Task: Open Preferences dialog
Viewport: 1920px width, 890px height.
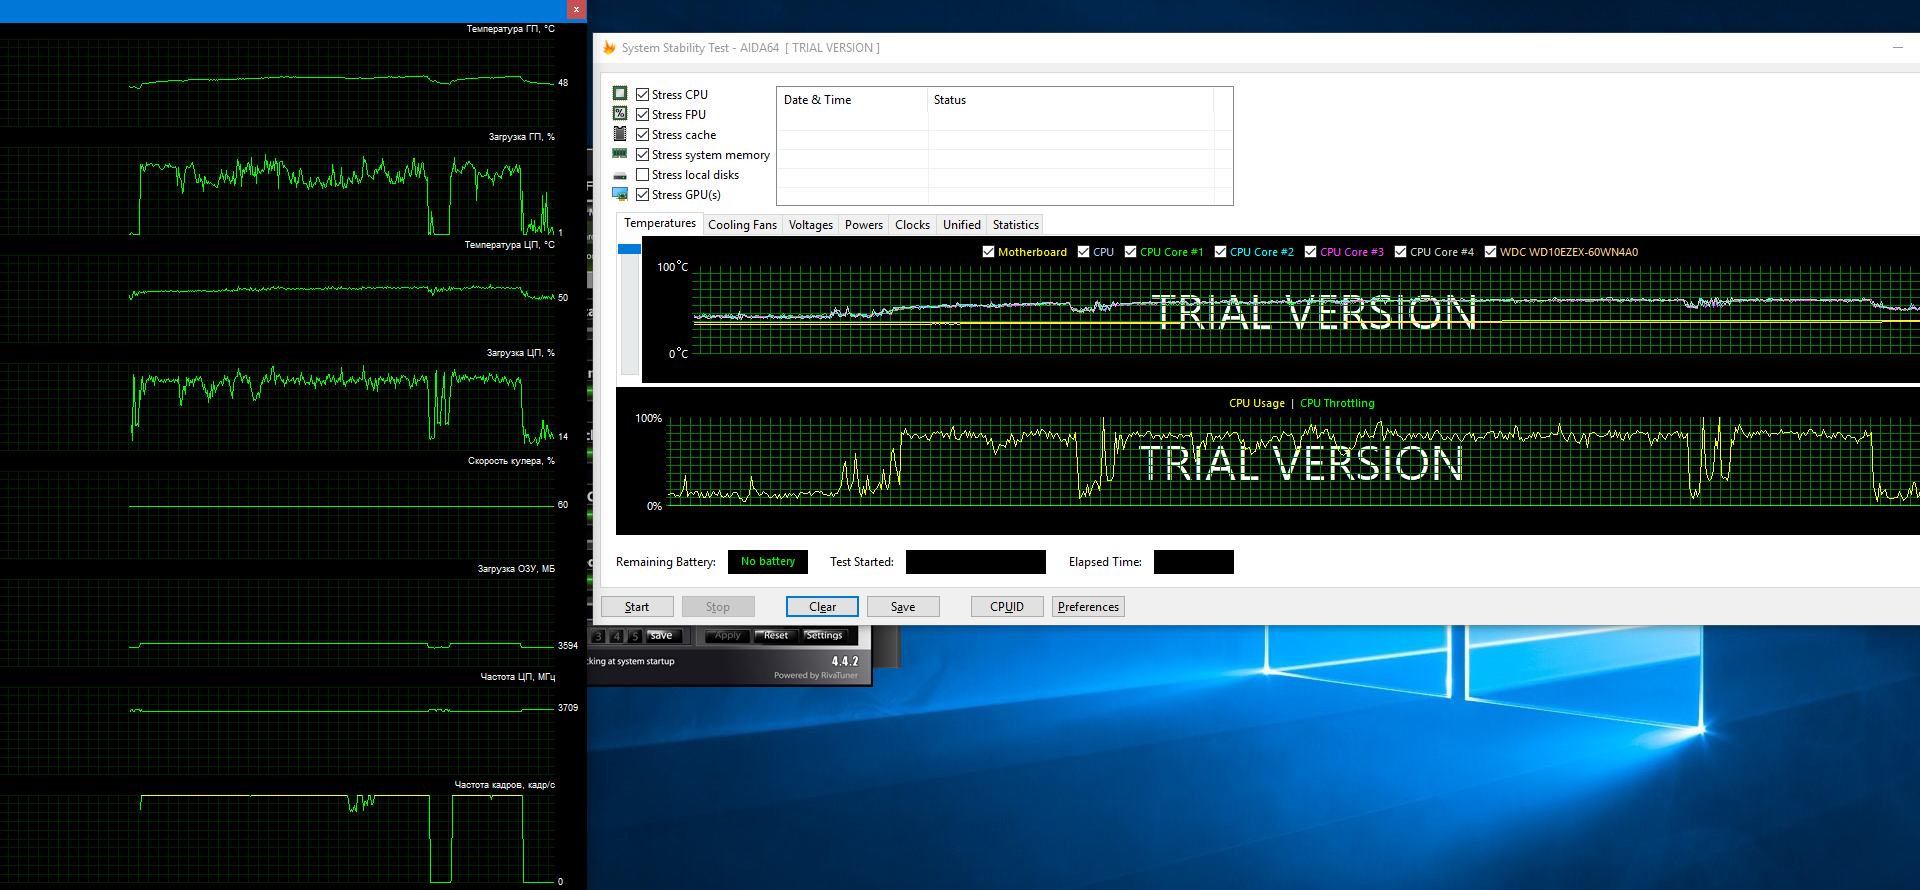Action: (1088, 607)
